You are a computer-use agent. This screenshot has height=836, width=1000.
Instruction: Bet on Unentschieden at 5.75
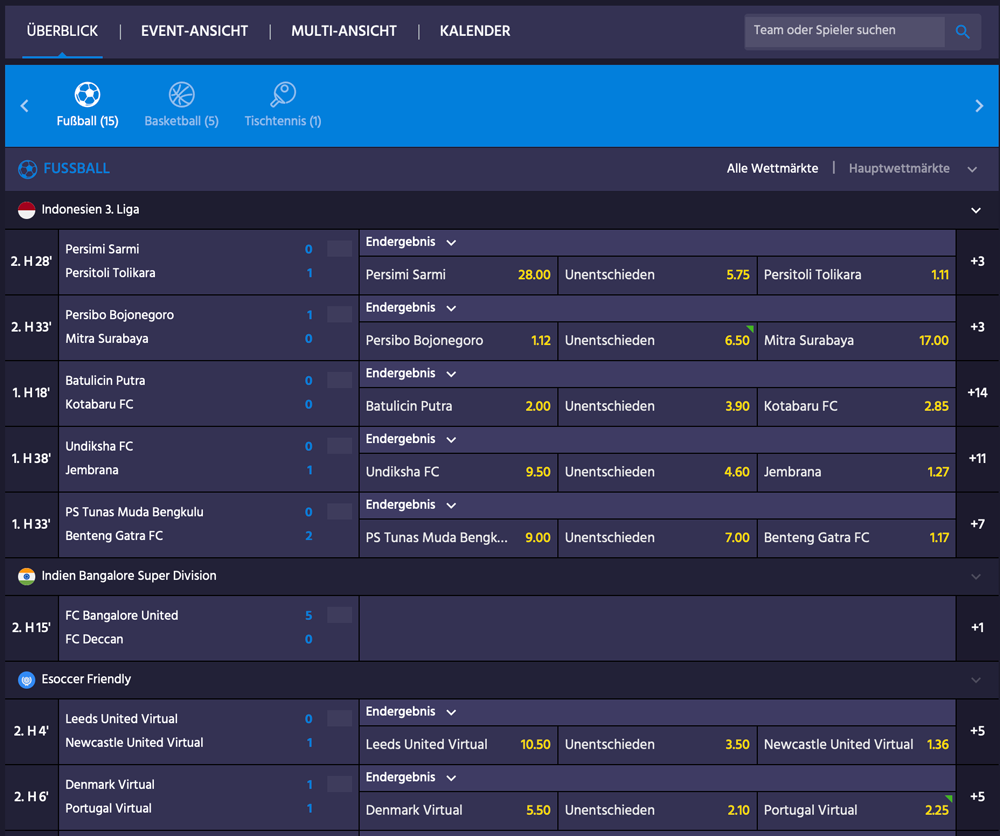click(x=658, y=275)
